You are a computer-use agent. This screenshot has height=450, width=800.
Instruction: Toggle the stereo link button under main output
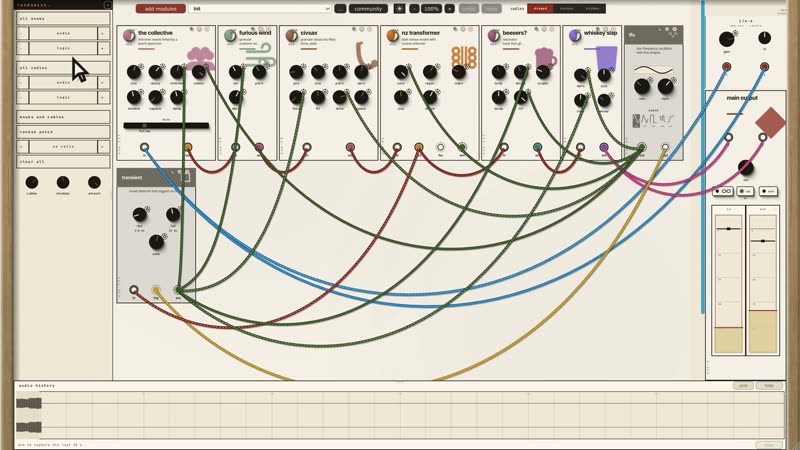723,191
